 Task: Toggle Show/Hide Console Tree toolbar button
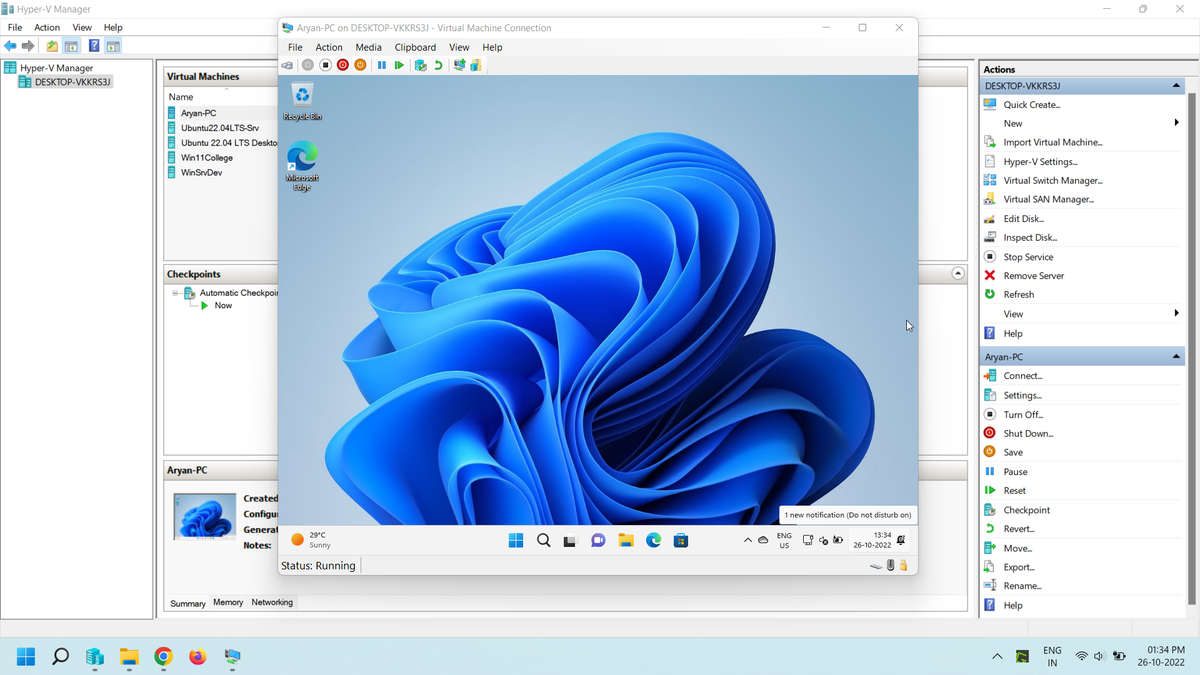coord(71,46)
